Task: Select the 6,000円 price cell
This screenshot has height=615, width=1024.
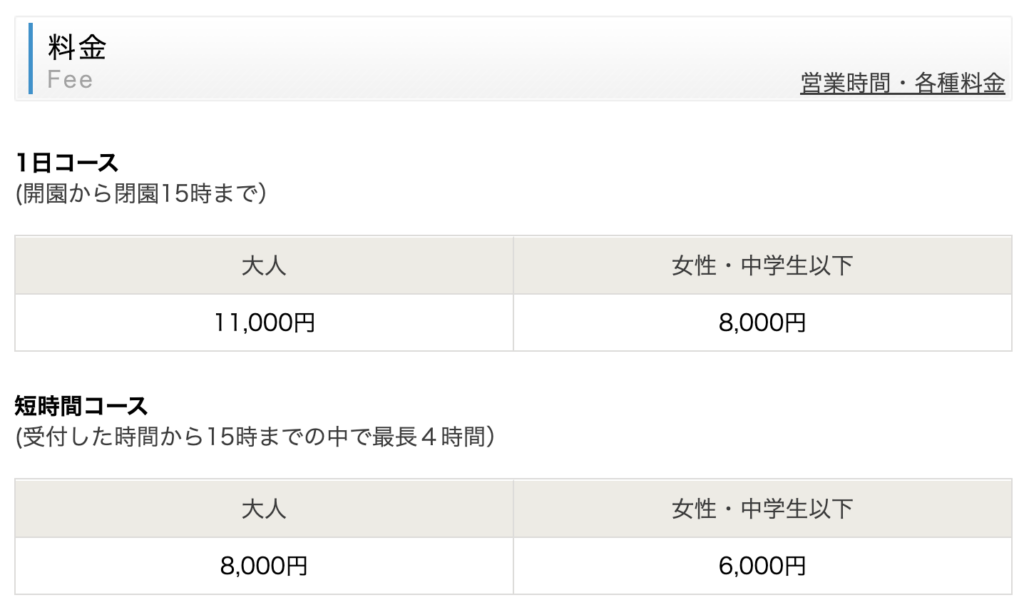Action: click(x=762, y=566)
